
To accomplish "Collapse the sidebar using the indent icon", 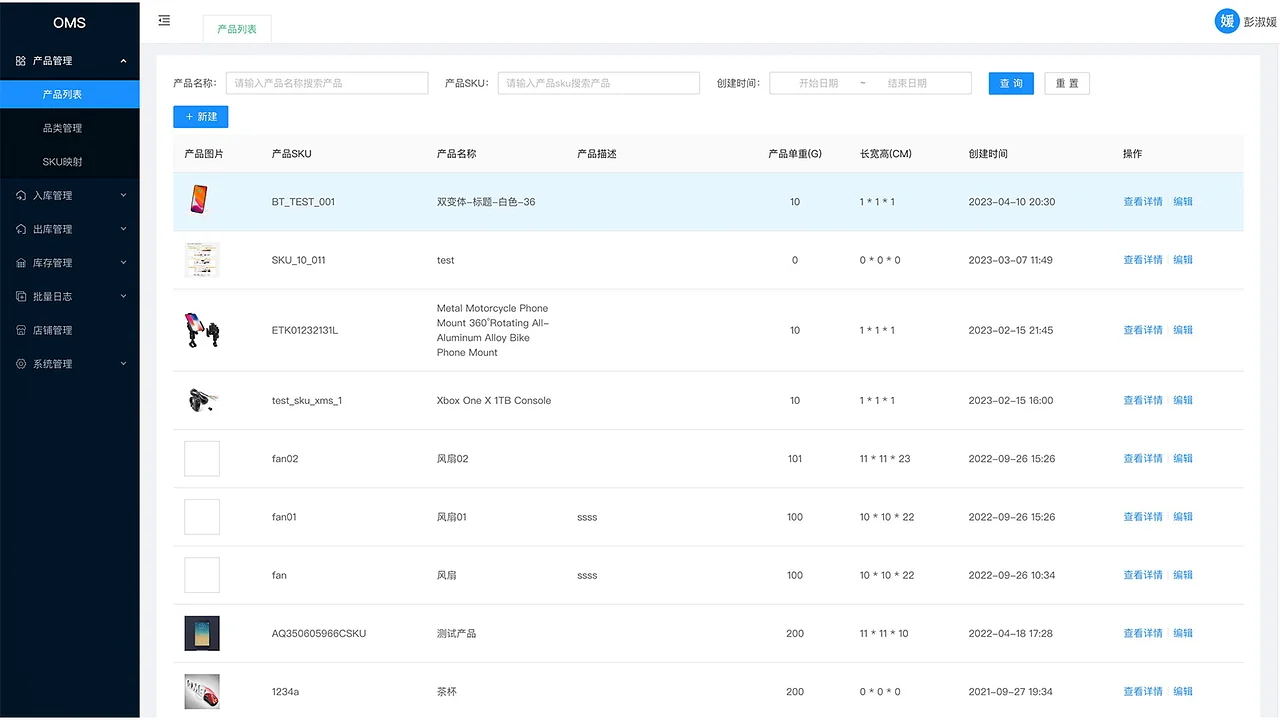I will click(x=163, y=19).
